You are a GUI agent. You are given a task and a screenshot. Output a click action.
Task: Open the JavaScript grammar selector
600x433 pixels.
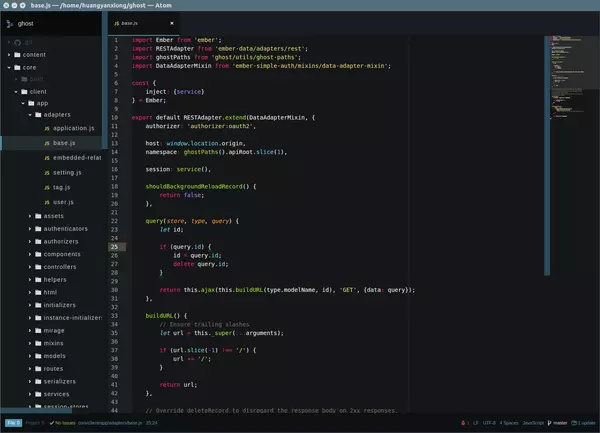pos(533,423)
